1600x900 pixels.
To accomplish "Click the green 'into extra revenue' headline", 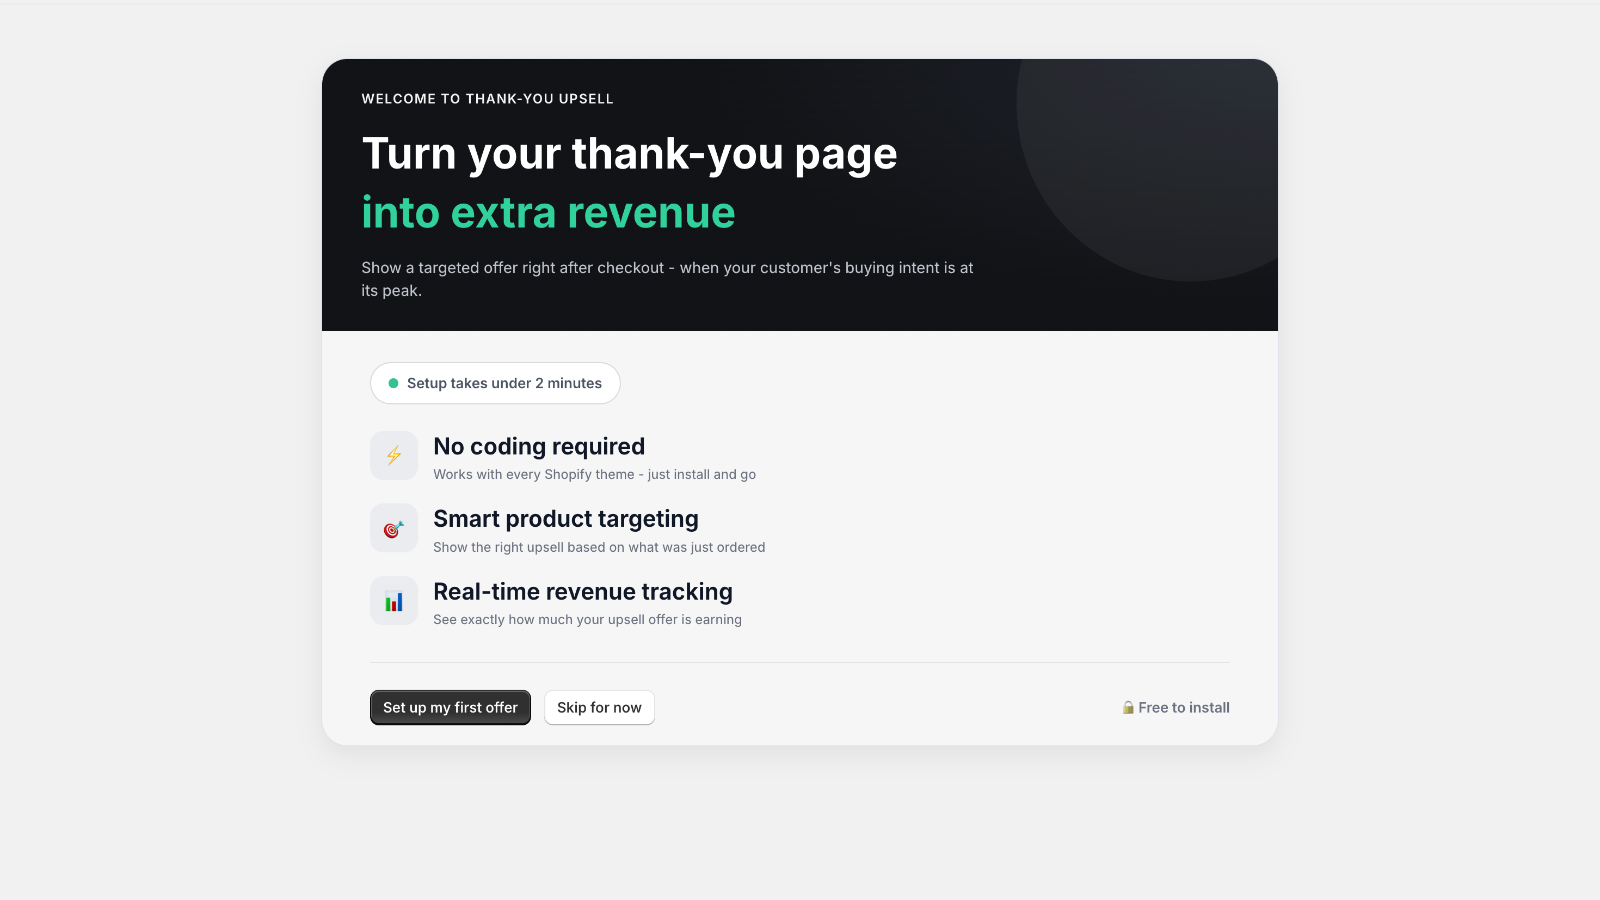I will tap(548, 212).
